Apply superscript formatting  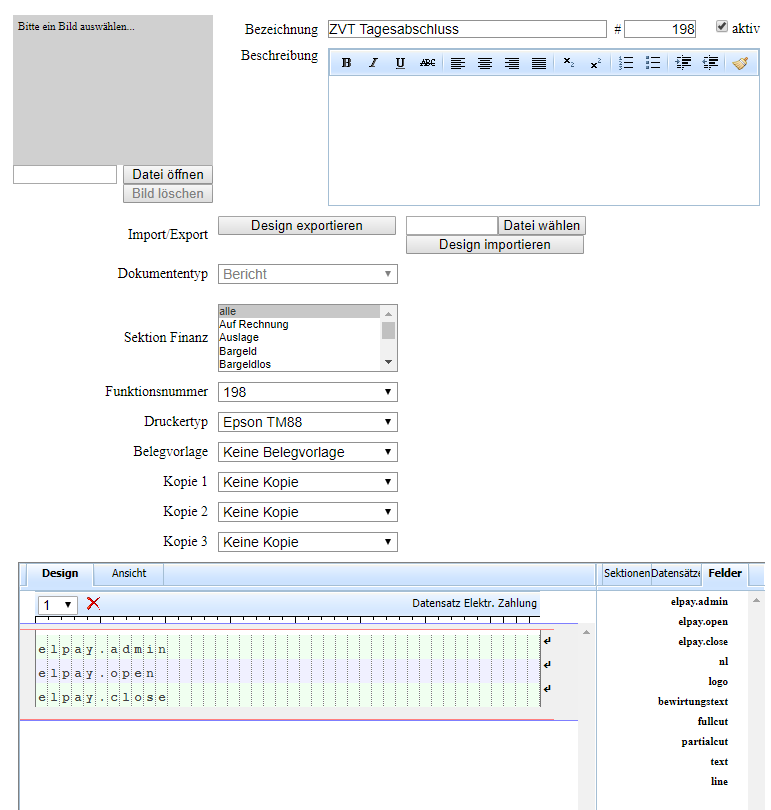(x=595, y=63)
